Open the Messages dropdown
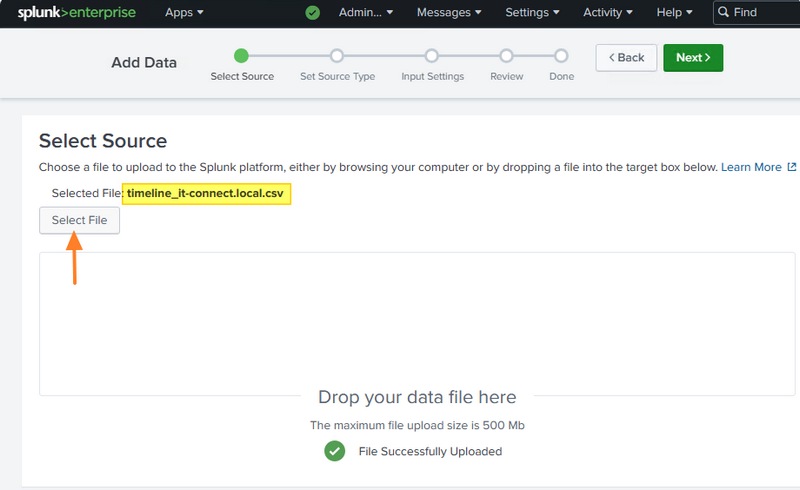The image size is (800, 490). (449, 13)
